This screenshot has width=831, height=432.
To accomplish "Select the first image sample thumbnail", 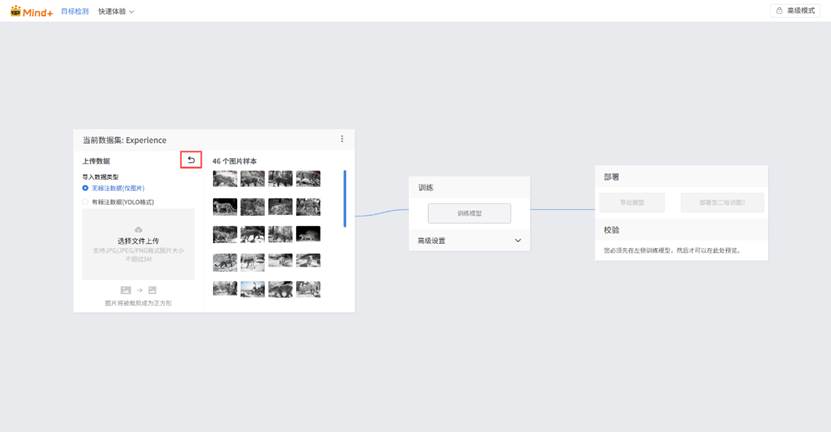I will click(x=225, y=179).
